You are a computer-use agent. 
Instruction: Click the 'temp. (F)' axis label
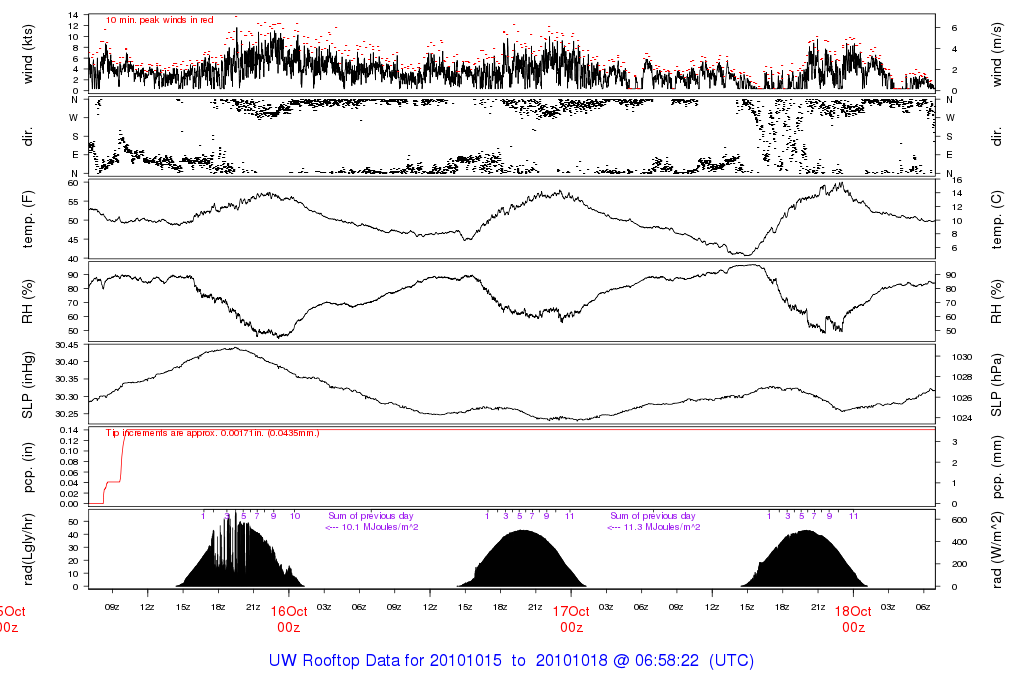click(27, 219)
